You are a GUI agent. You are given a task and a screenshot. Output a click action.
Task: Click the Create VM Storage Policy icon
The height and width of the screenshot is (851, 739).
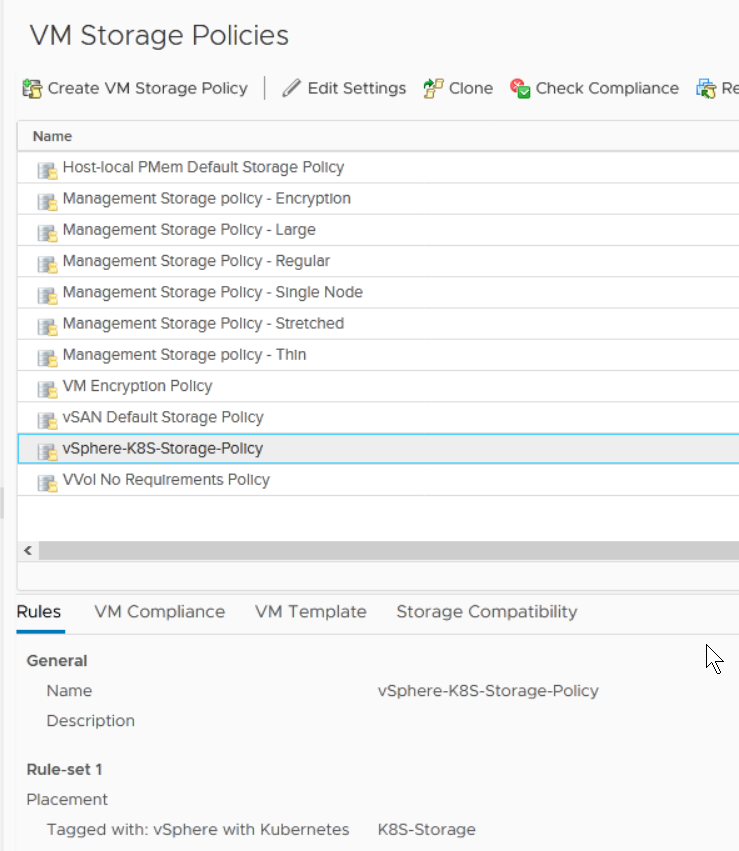point(33,88)
